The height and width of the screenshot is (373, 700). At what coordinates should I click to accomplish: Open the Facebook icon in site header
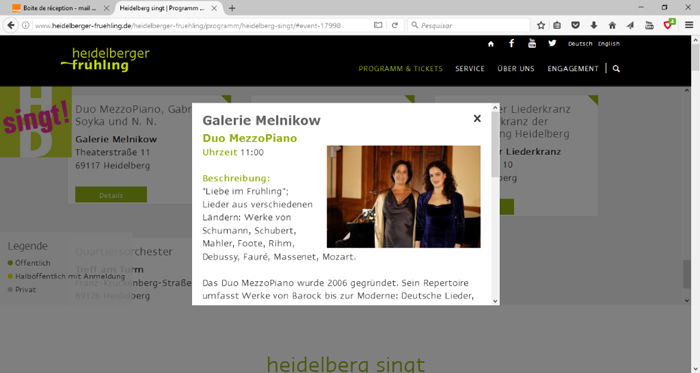pos(511,43)
